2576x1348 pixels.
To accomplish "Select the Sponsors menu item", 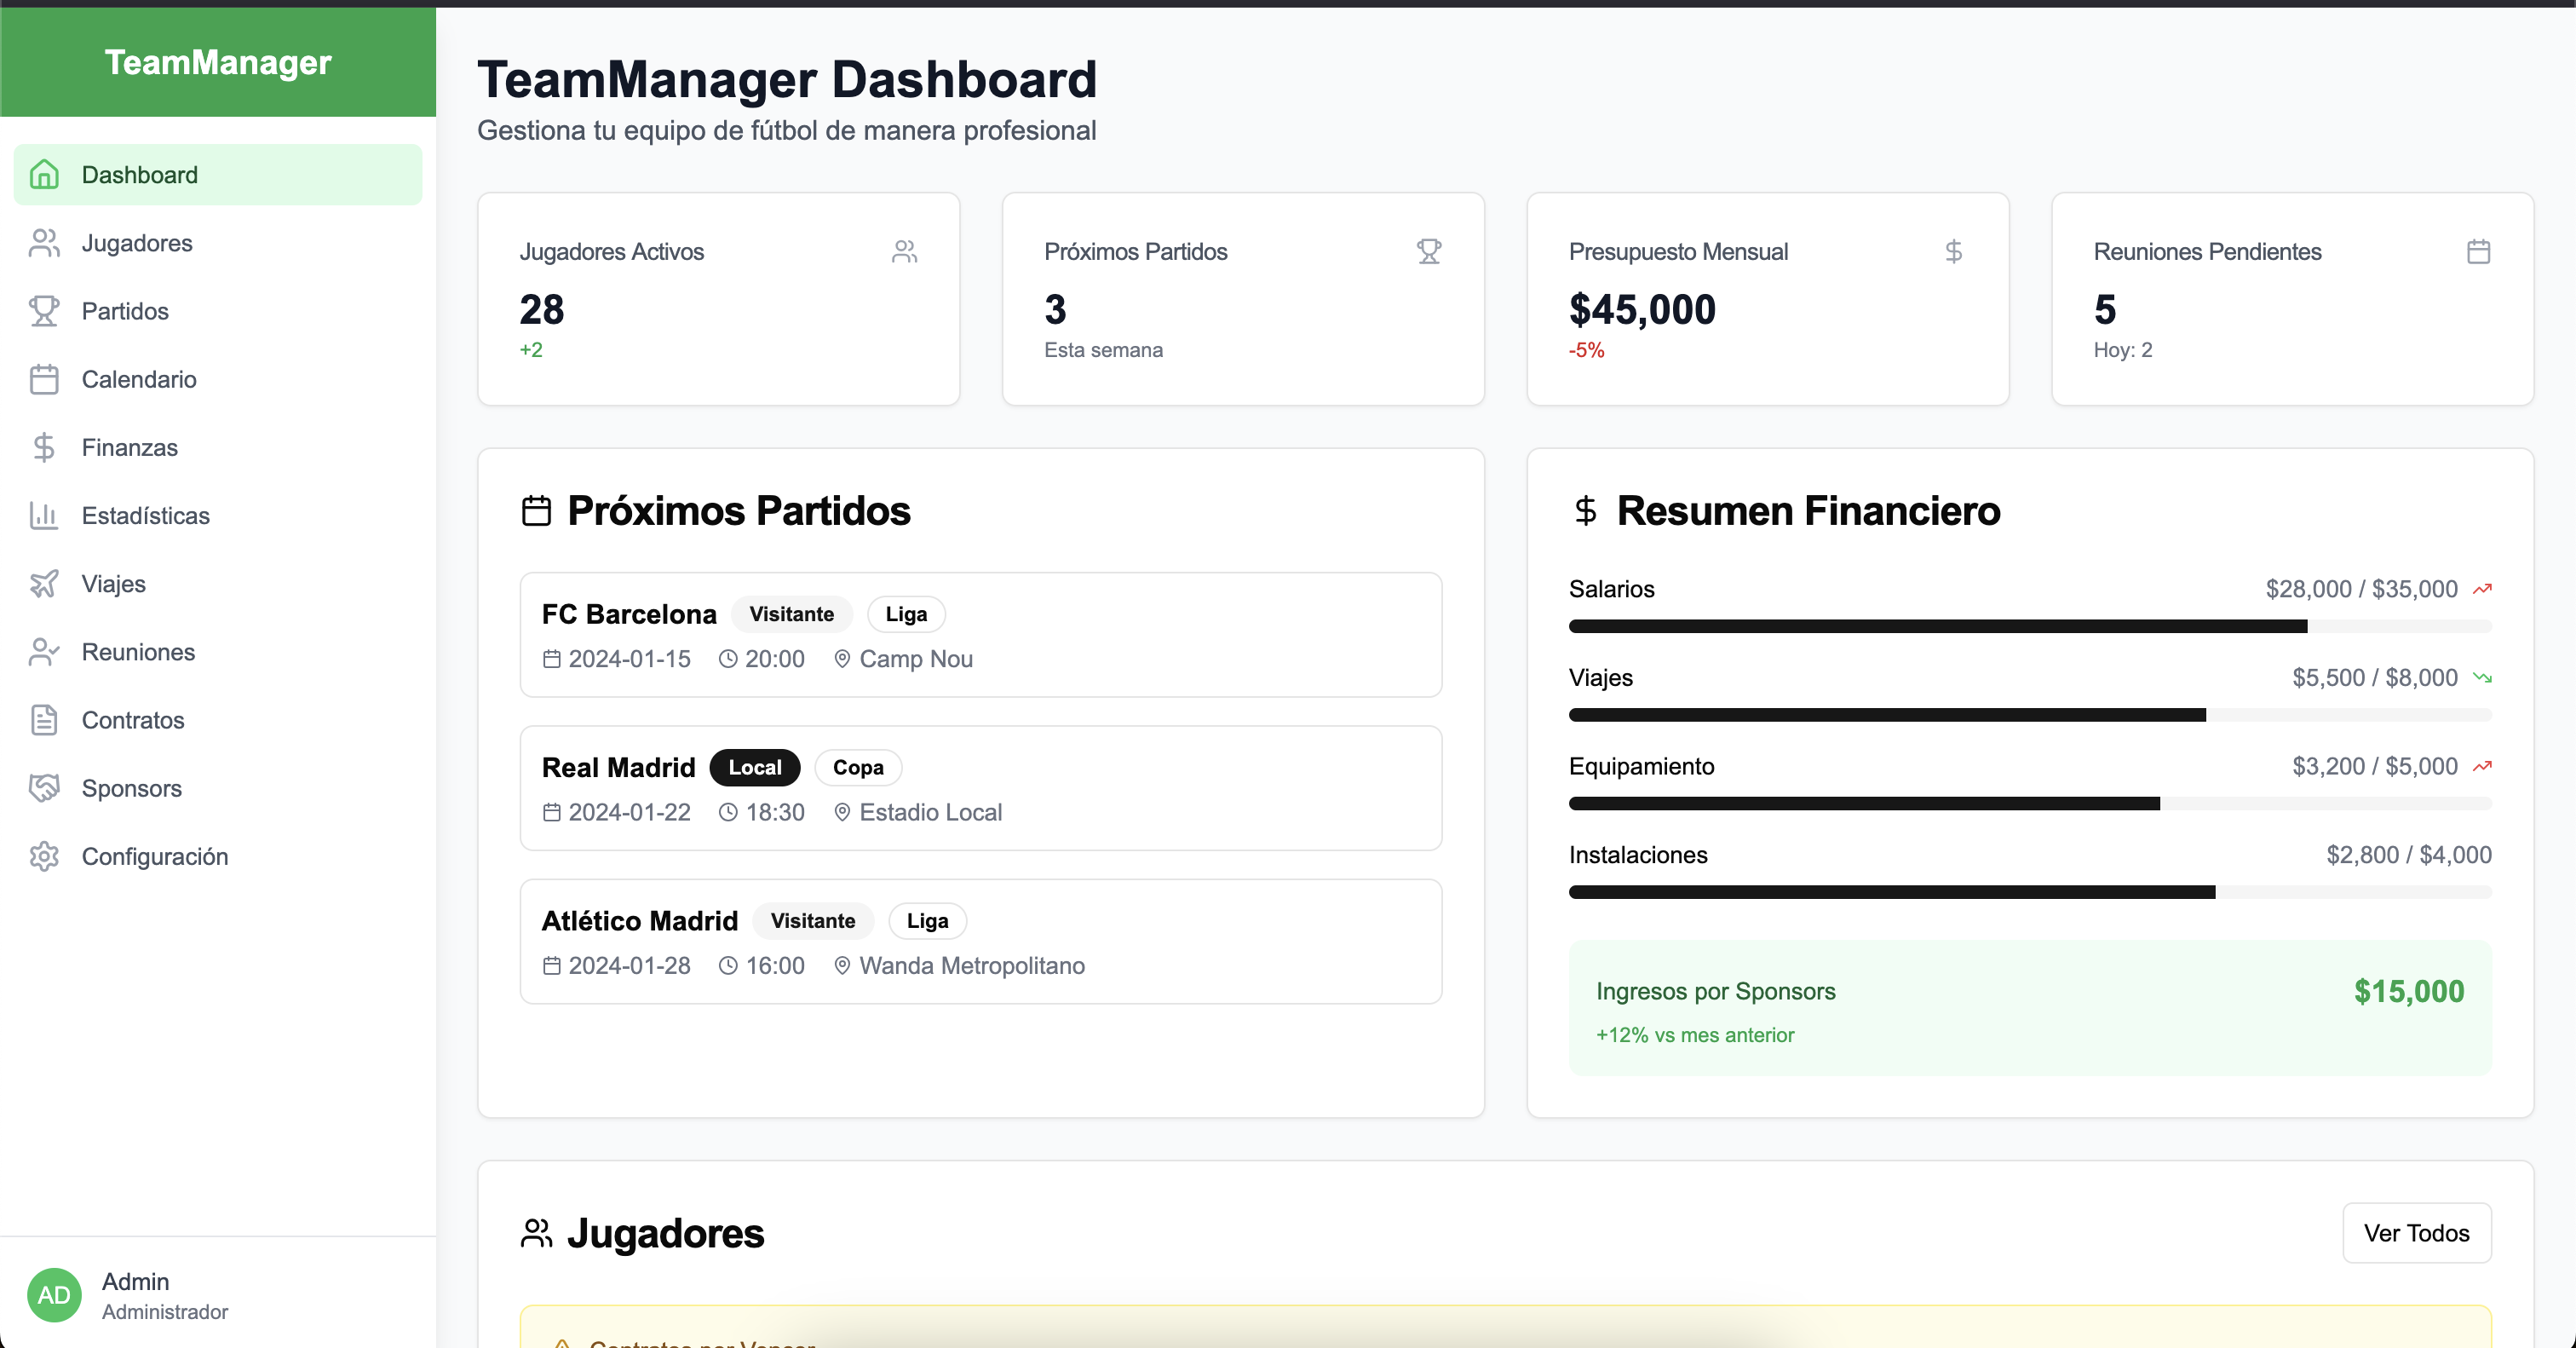I will point(218,788).
